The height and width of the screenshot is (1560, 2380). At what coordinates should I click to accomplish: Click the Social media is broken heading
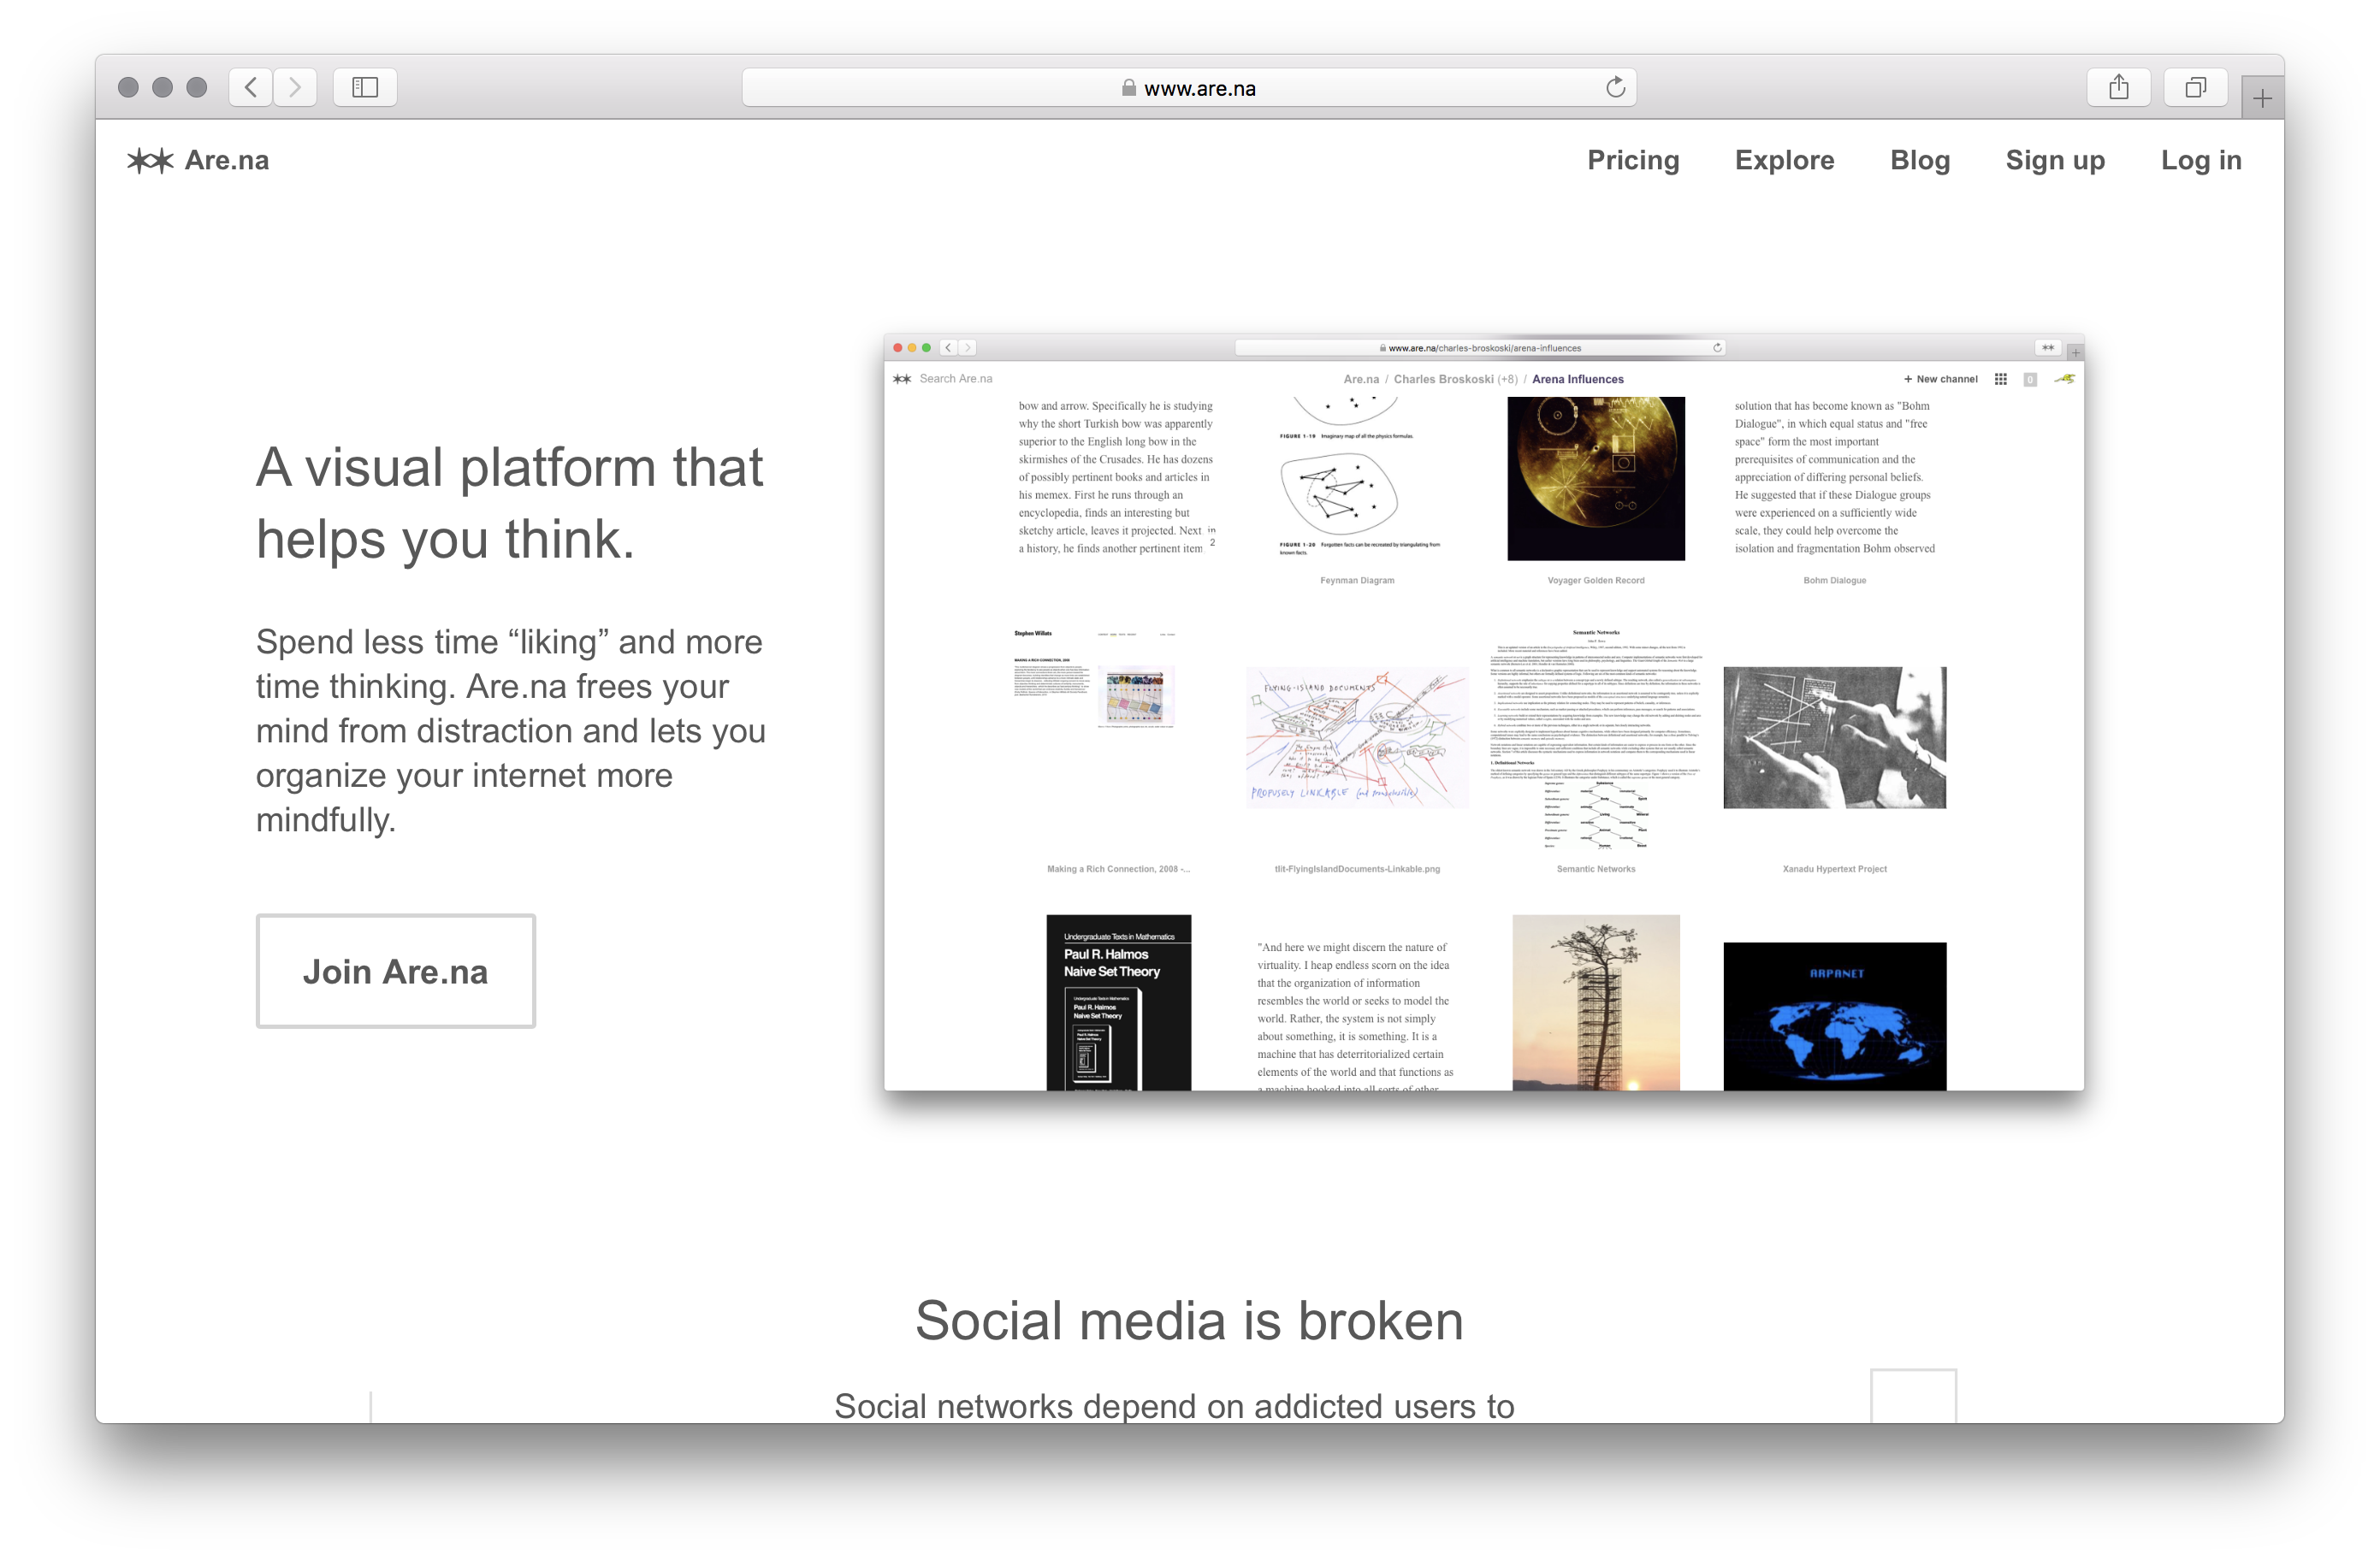tap(1189, 1320)
